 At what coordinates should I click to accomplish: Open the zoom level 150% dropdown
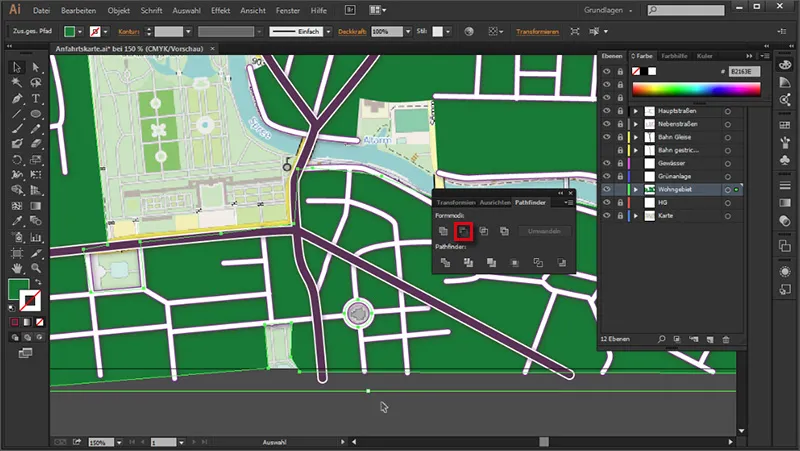[119, 442]
